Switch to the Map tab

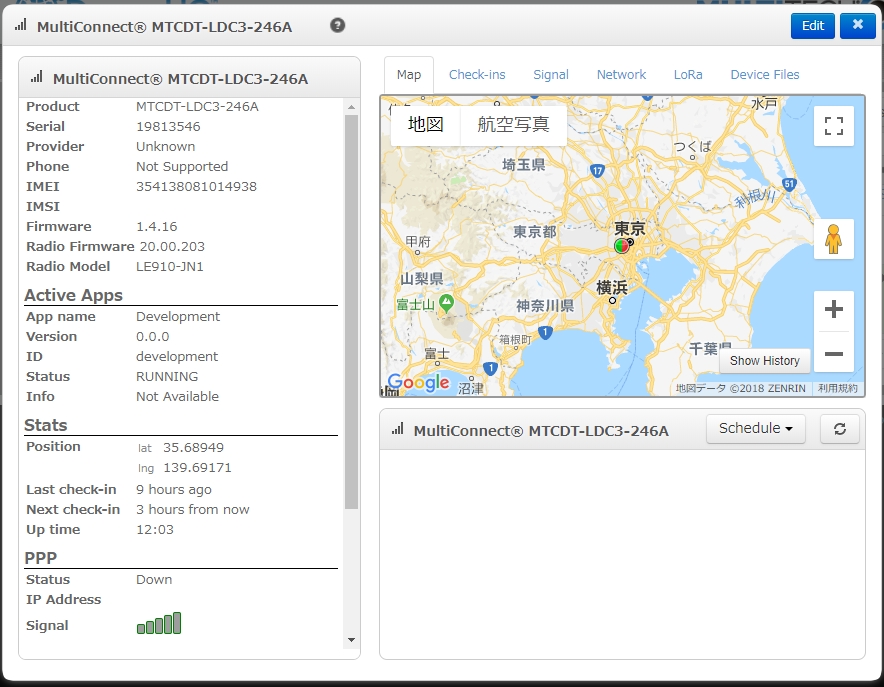point(409,75)
